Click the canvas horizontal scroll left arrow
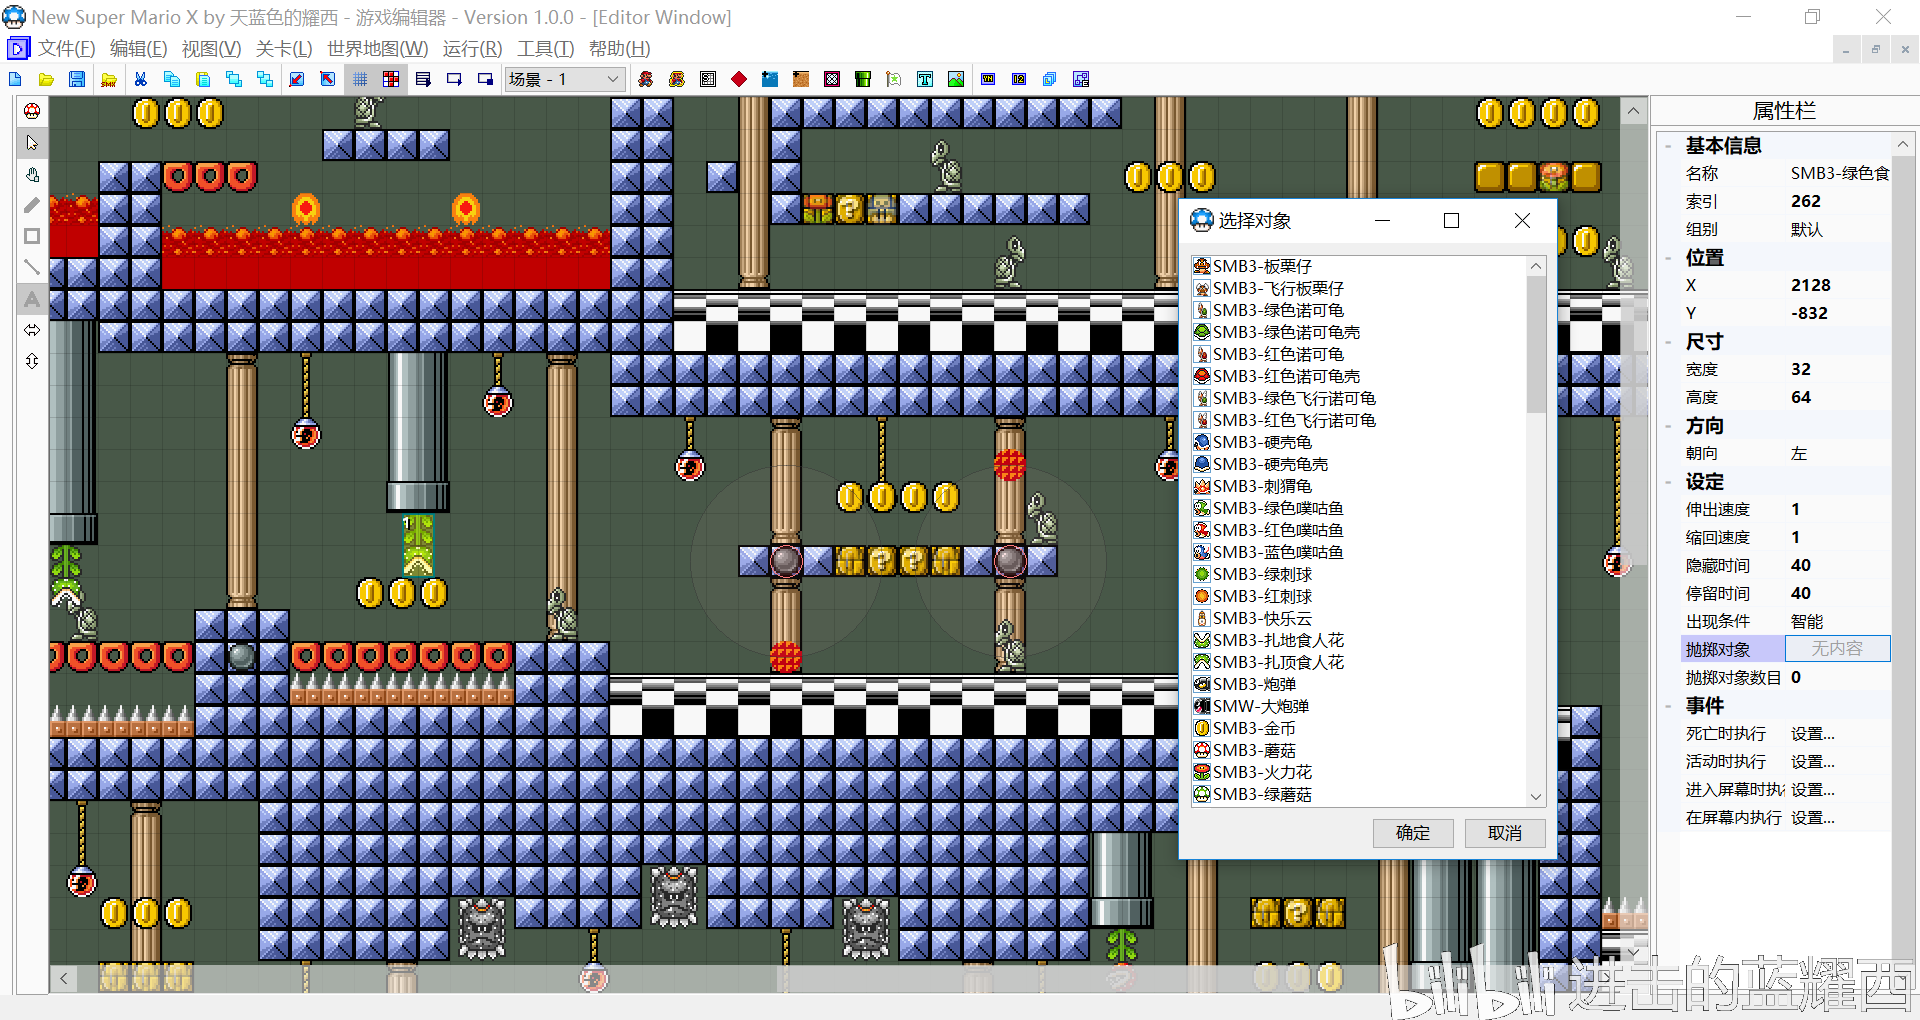 pyautogui.click(x=64, y=979)
